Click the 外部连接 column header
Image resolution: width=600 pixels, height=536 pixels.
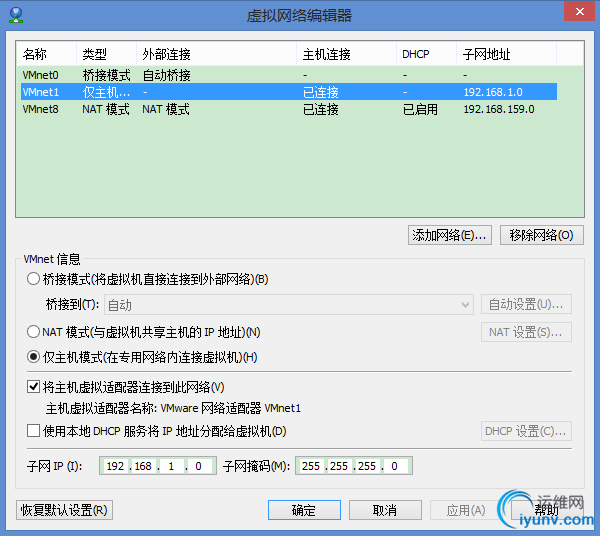coord(216,54)
